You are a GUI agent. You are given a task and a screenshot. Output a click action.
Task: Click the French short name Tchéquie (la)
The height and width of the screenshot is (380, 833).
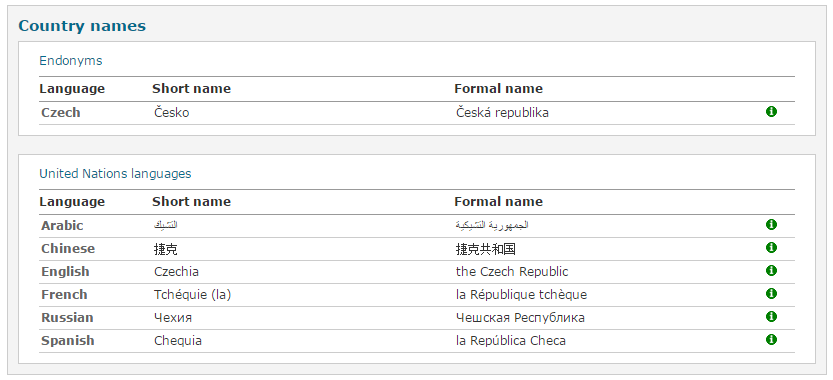193,295
